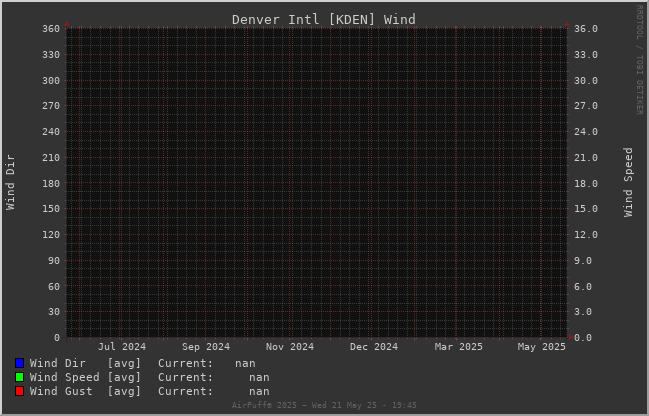Click the red Wind Gust legend swatch
The width and height of the screenshot is (649, 416).
pyautogui.click(x=19, y=391)
